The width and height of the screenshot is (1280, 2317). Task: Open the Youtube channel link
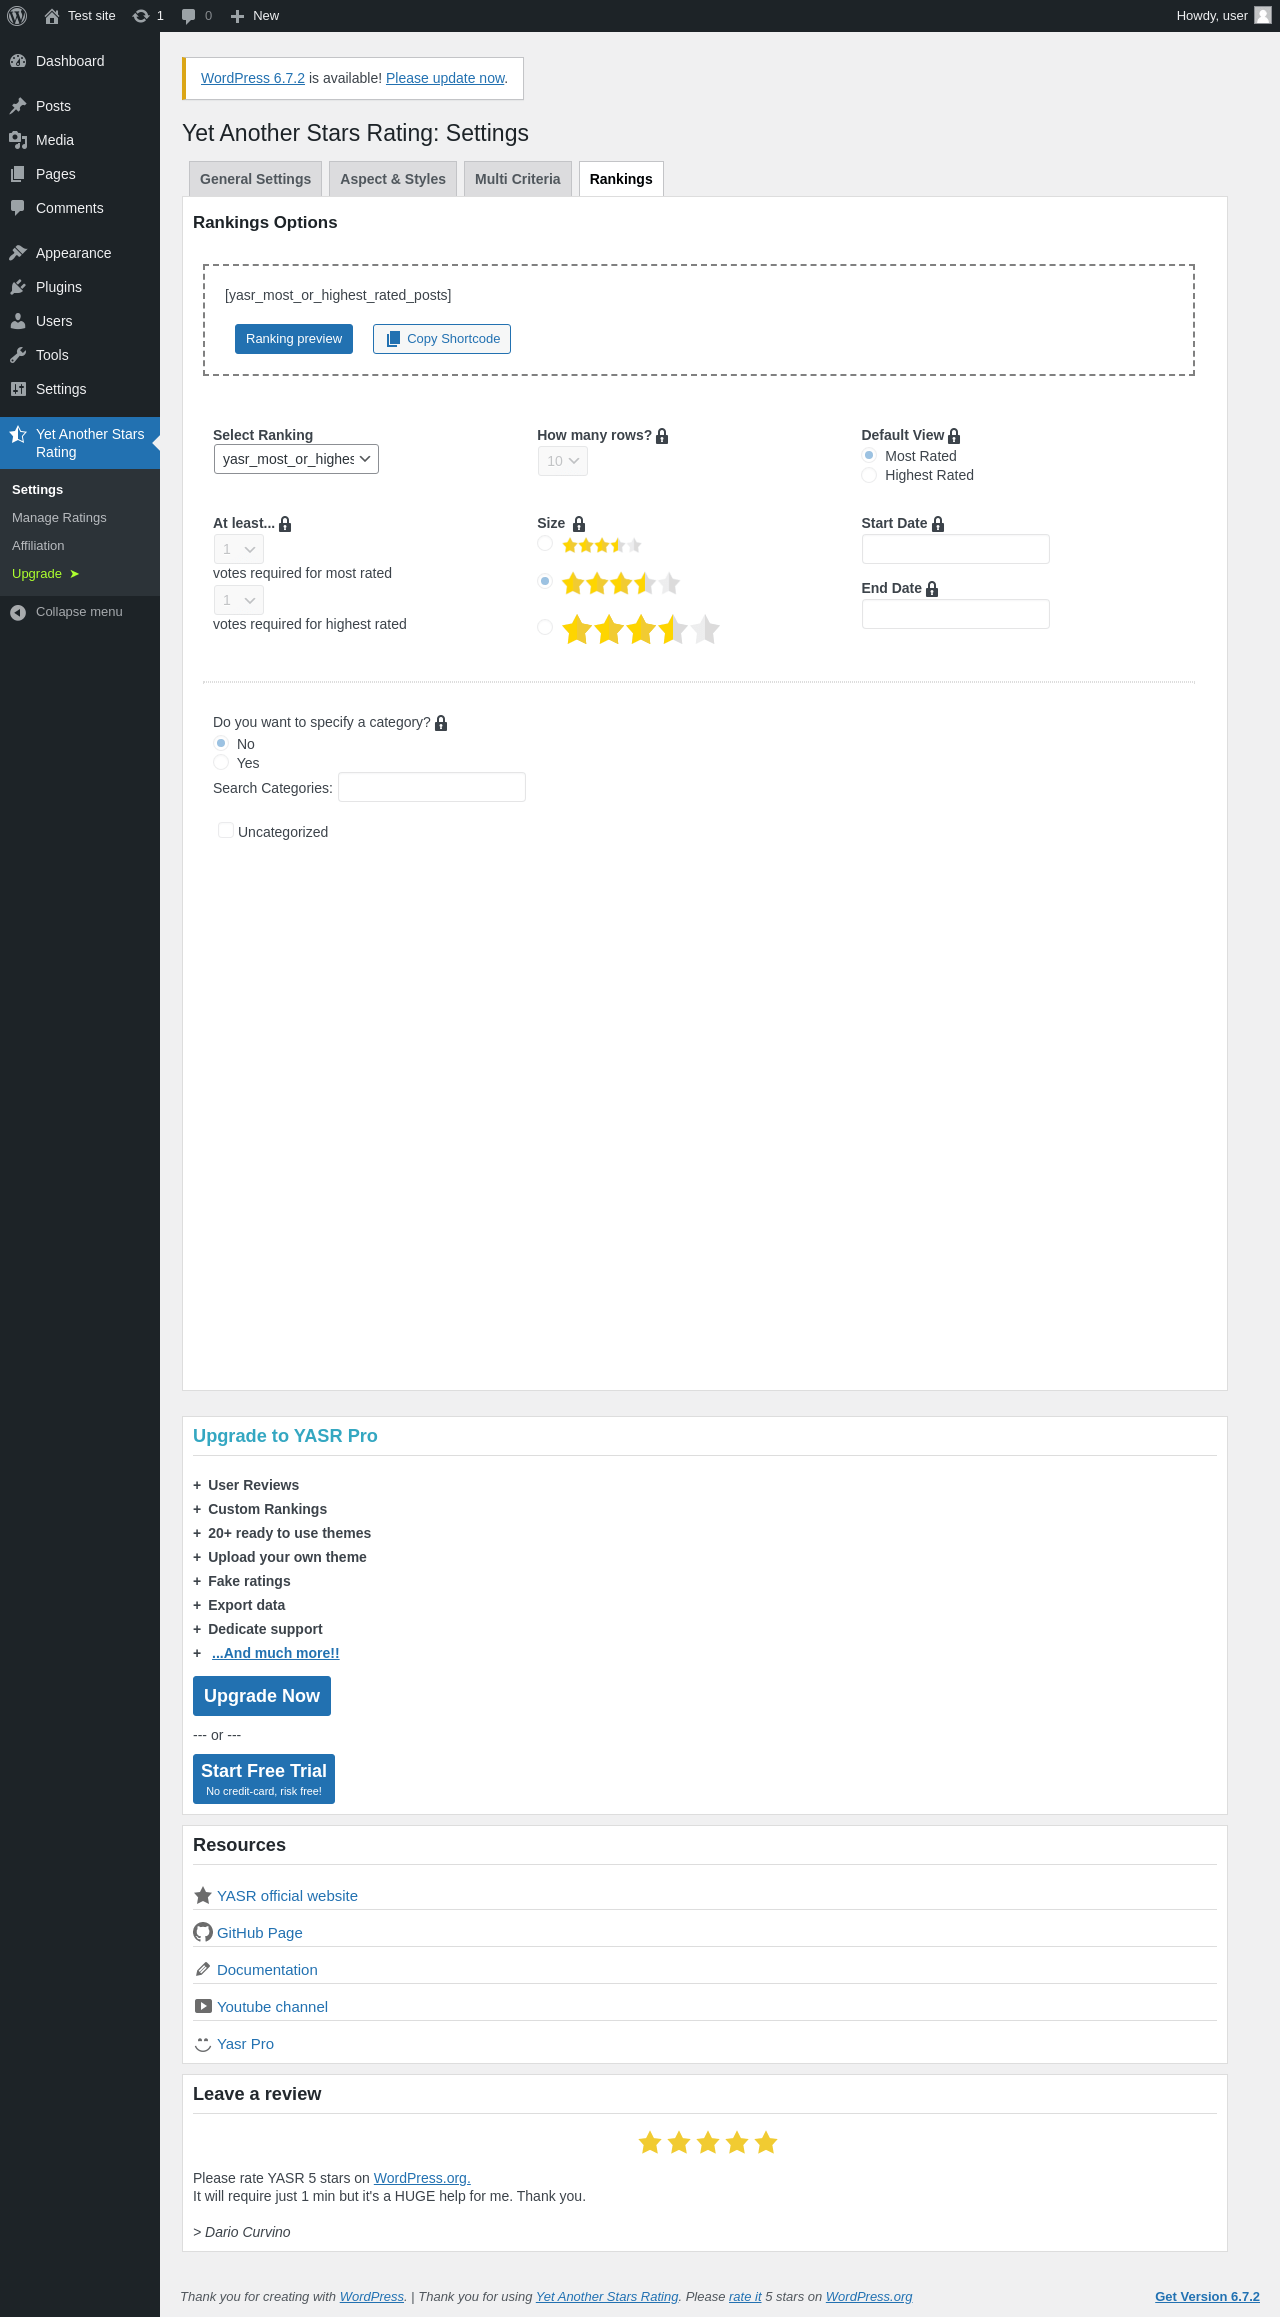point(272,2007)
